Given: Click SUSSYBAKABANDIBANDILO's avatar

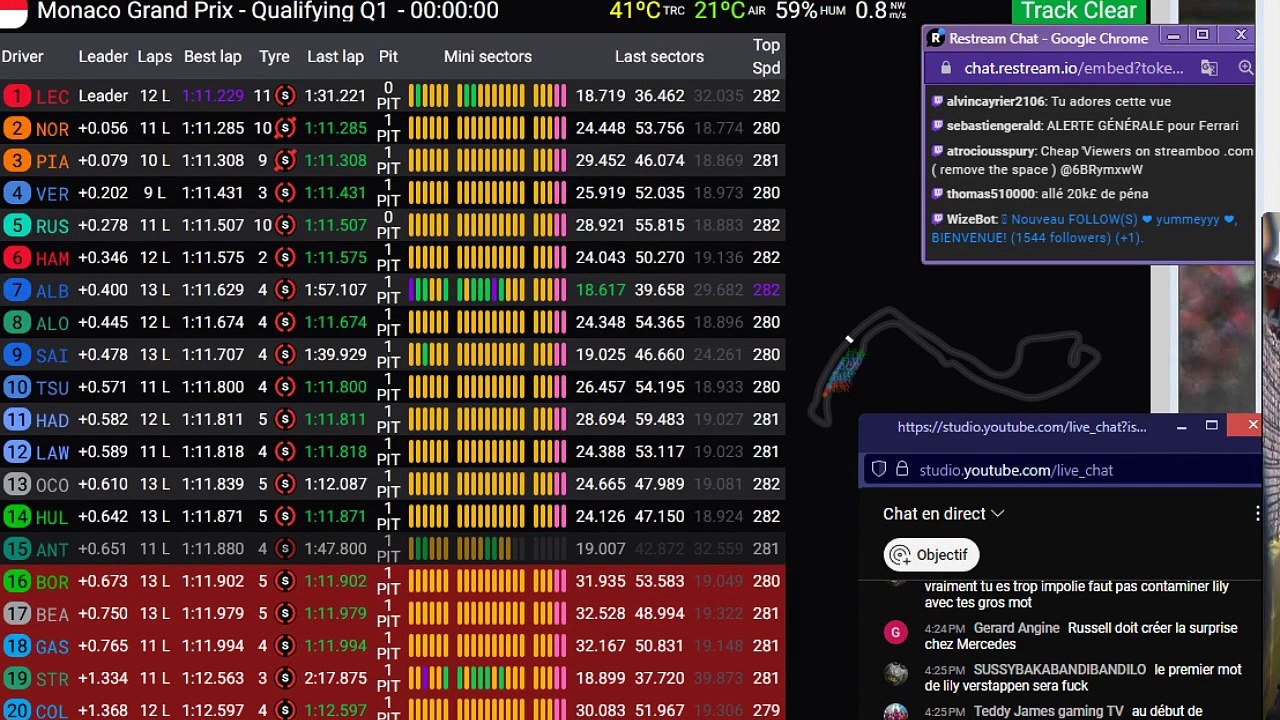Looking at the screenshot, I should tap(896, 673).
